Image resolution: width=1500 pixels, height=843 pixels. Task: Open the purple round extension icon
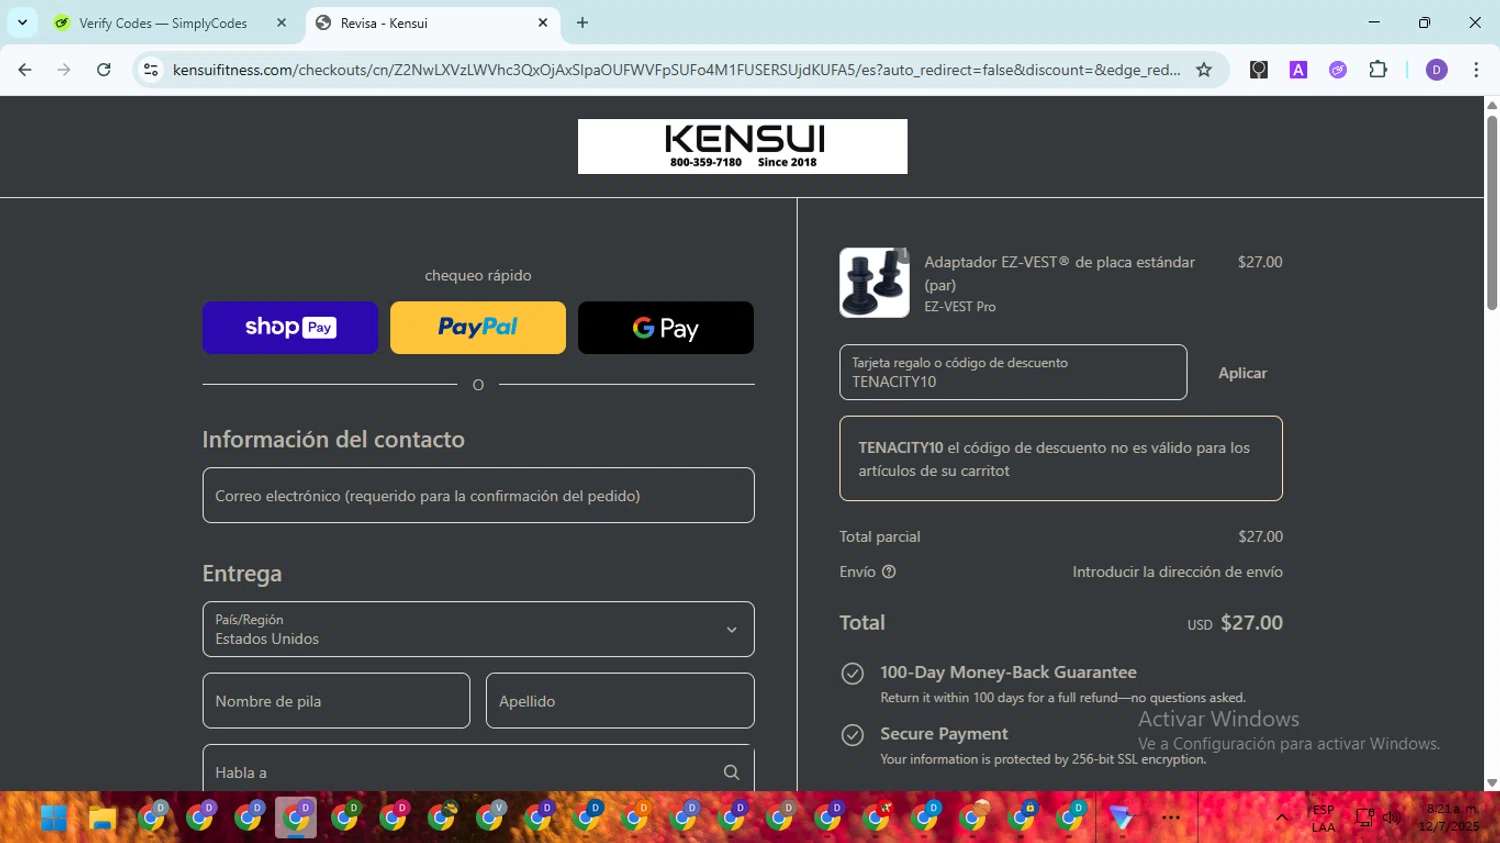pyautogui.click(x=1338, y=70)
